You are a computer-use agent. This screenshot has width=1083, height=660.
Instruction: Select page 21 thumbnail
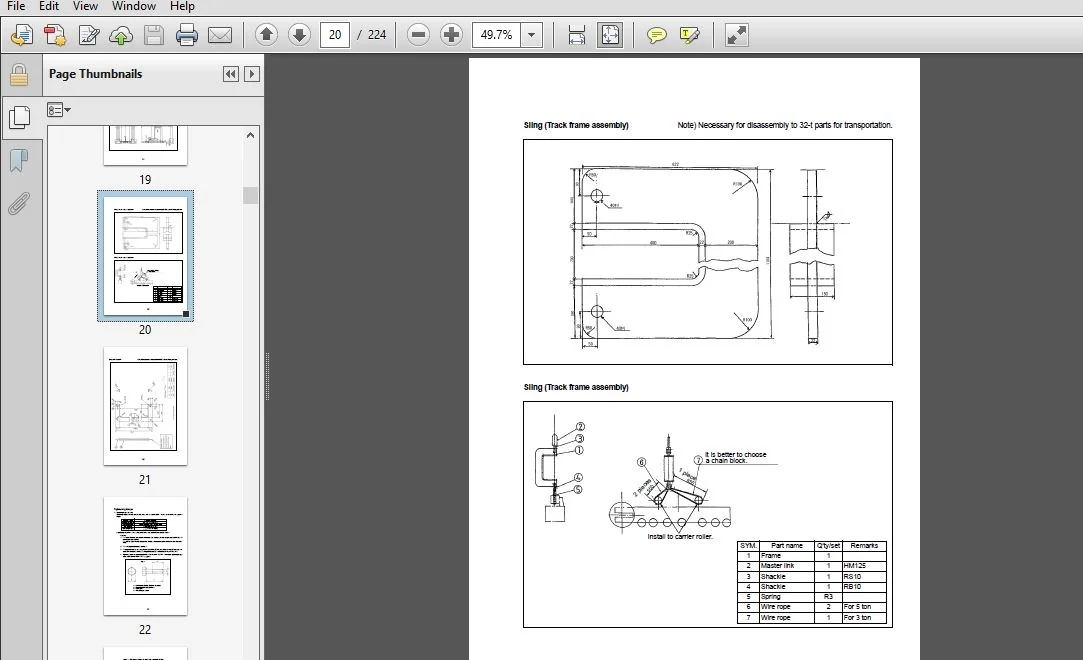145,406
